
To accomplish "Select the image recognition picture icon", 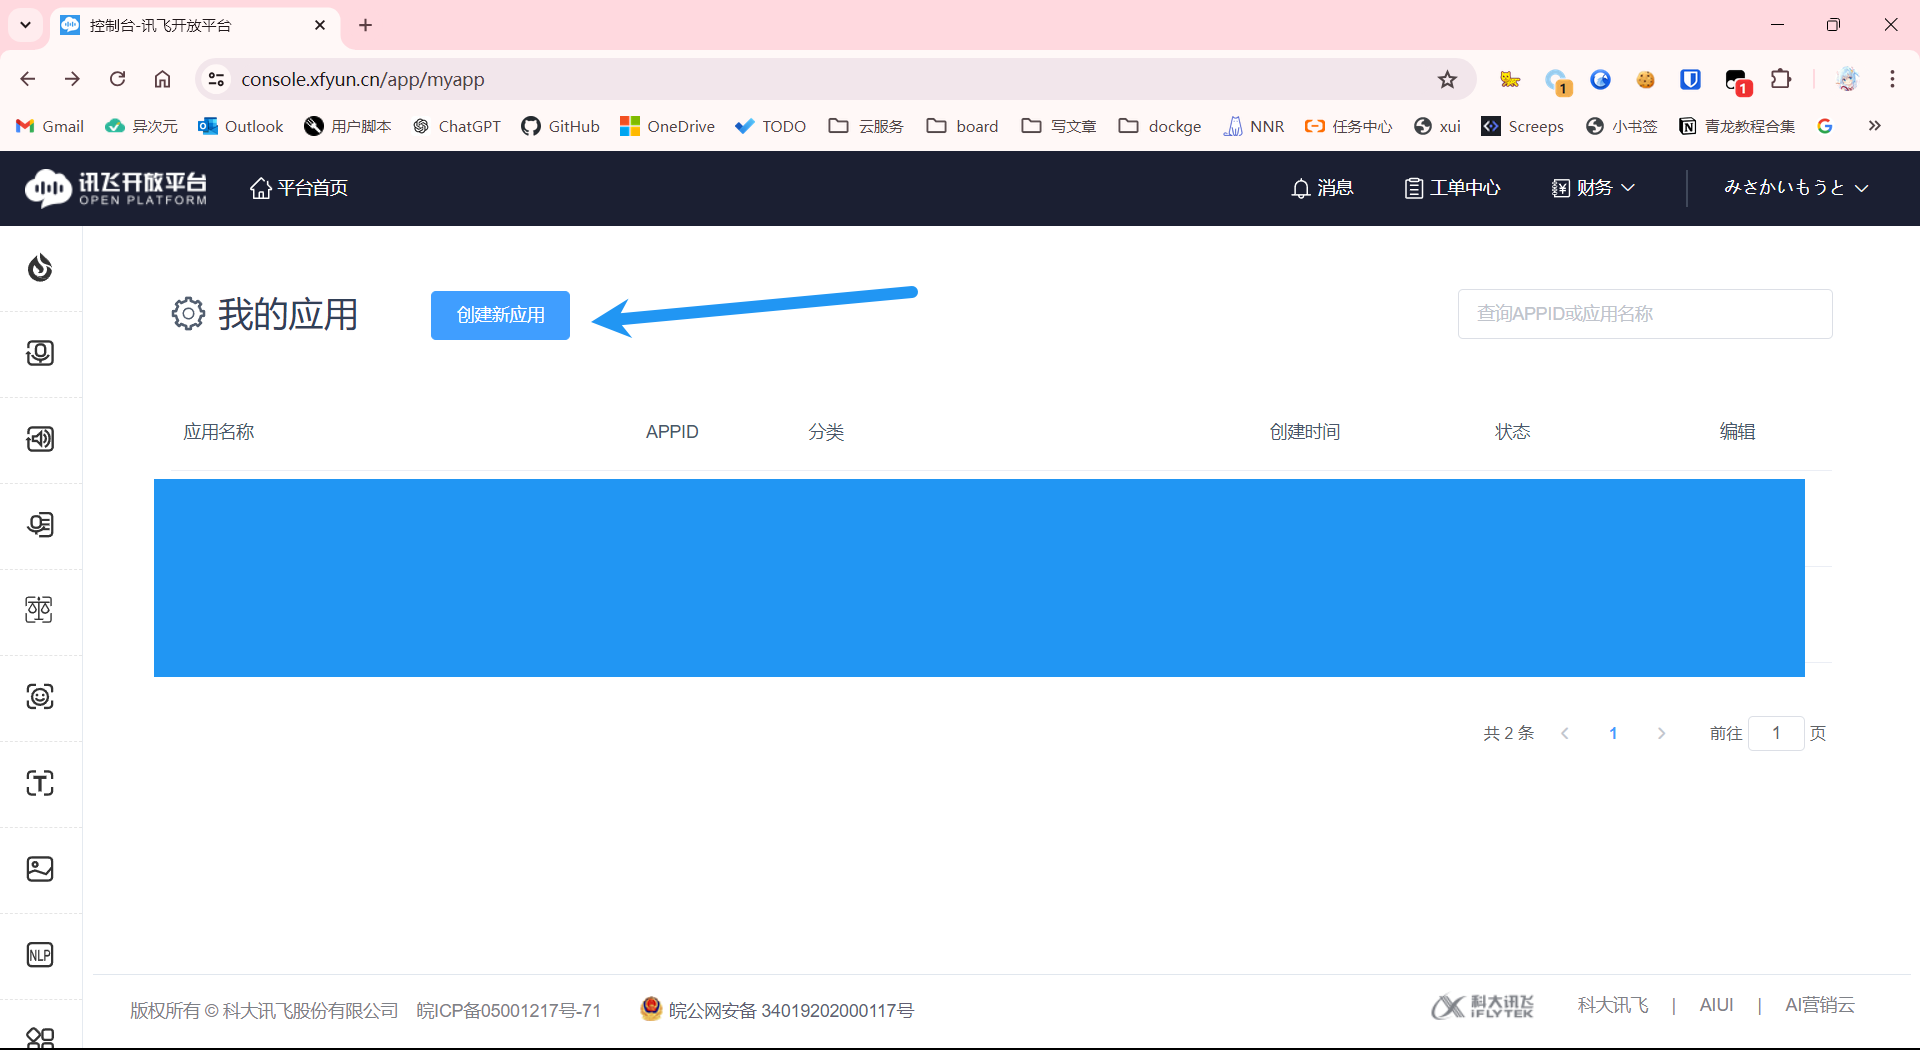I will click(40, 869).
